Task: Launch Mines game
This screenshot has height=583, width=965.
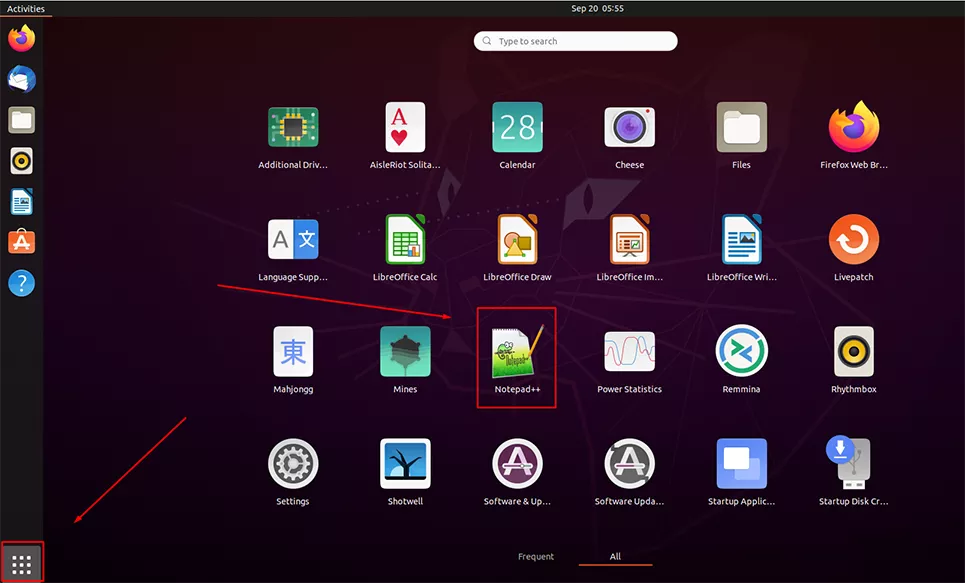Action: 405,352
